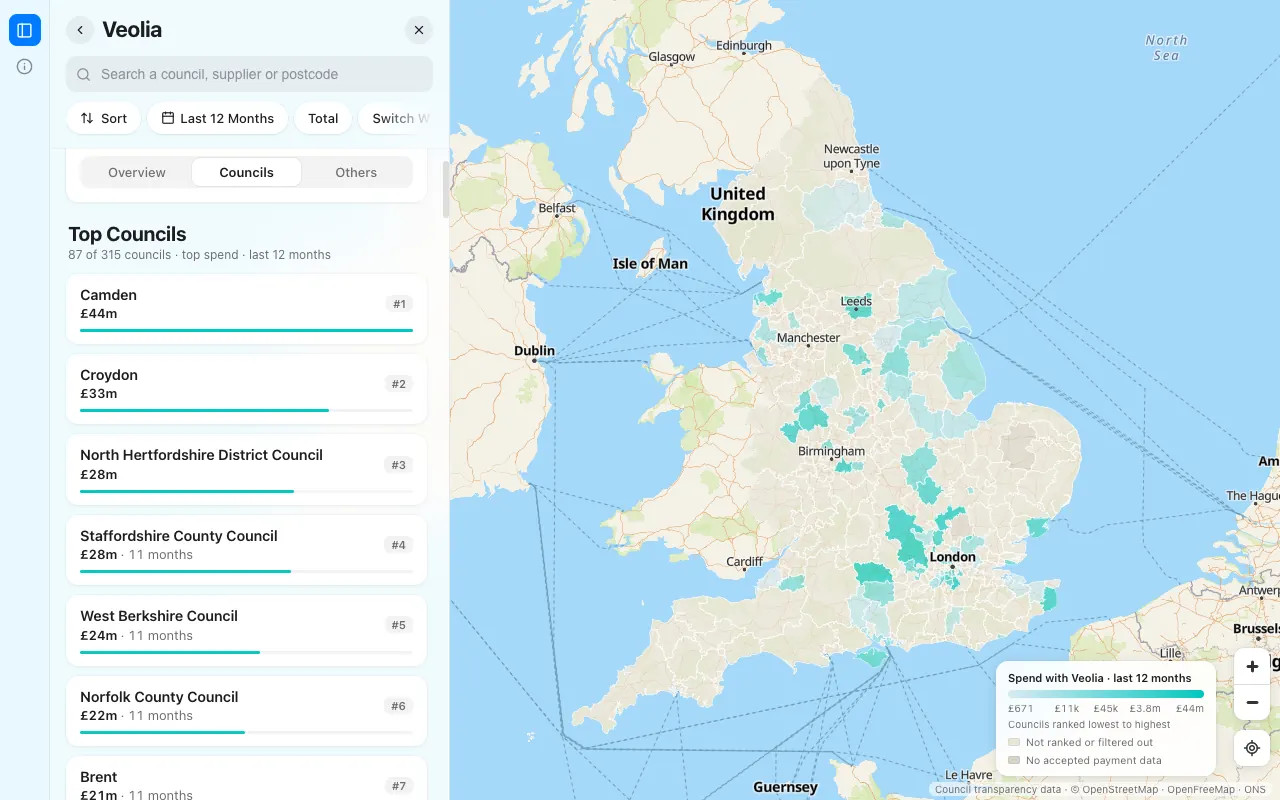Open the Sort options

pyautogui.click(x=104, y=118)
